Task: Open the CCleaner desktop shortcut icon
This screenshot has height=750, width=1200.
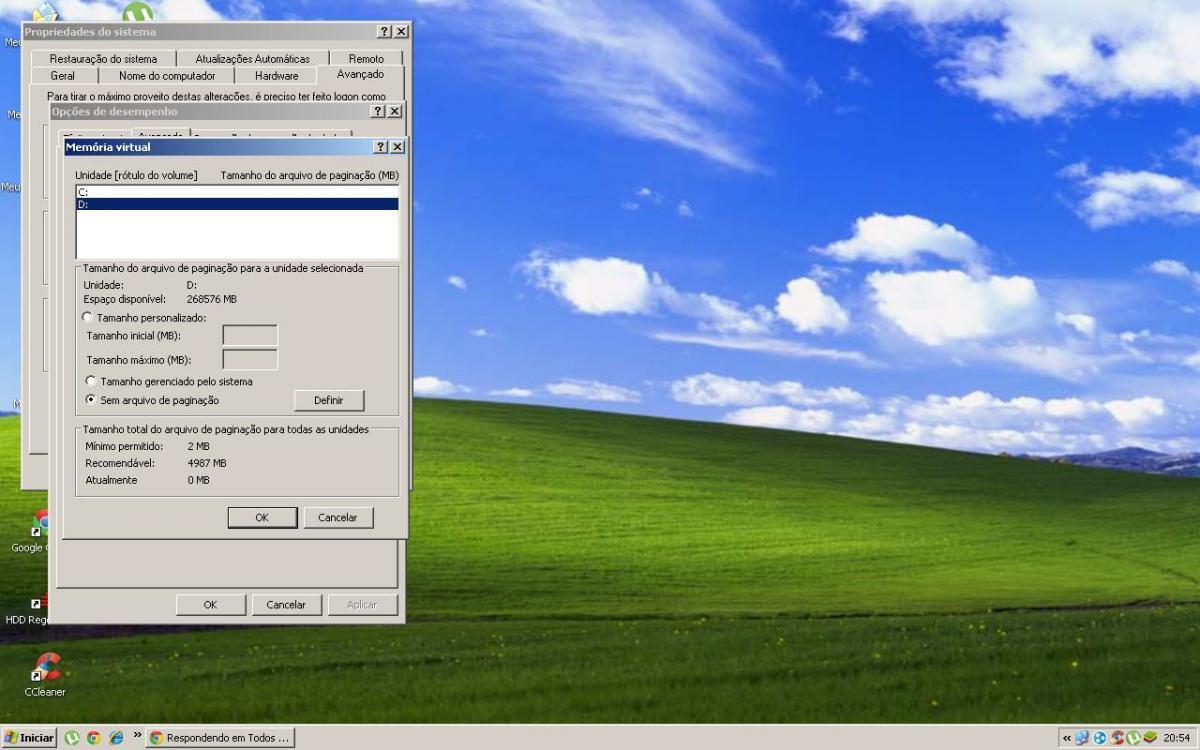Action: coord(46,668)
